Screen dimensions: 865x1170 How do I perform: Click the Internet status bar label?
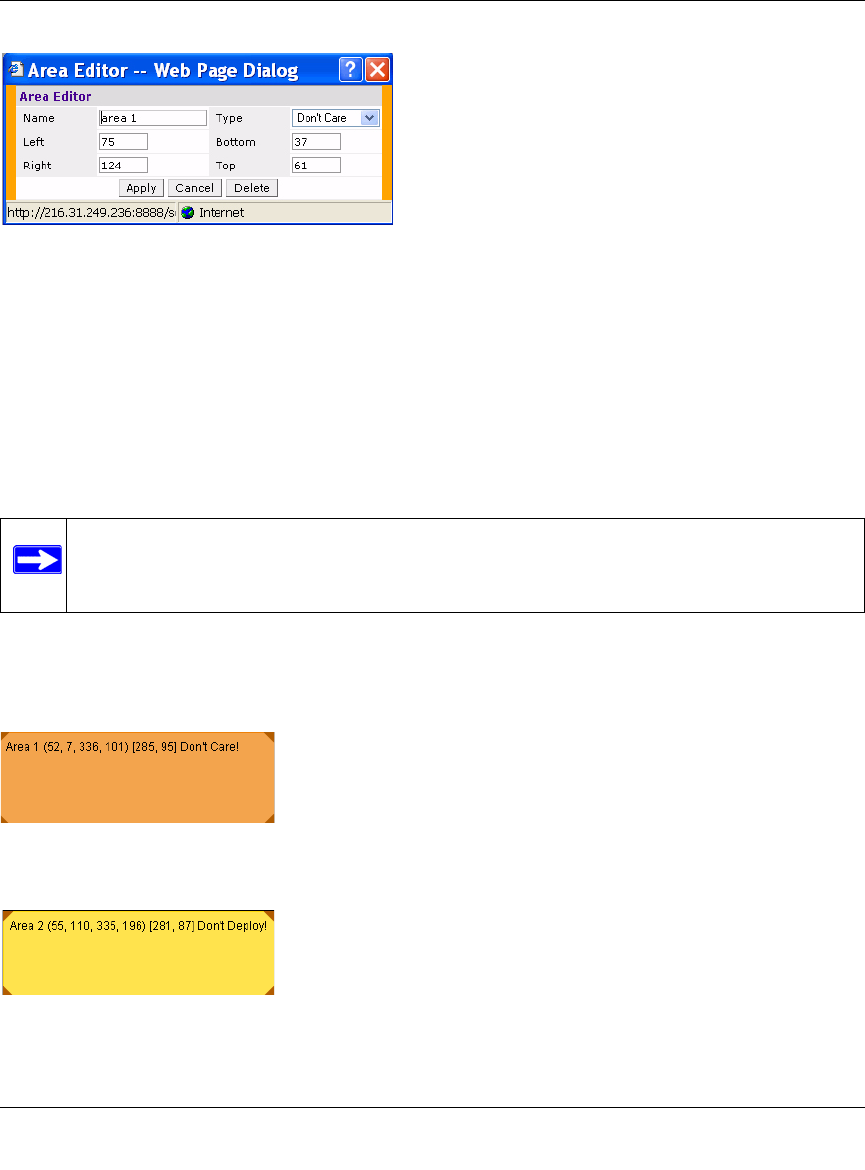click(222, 213)
